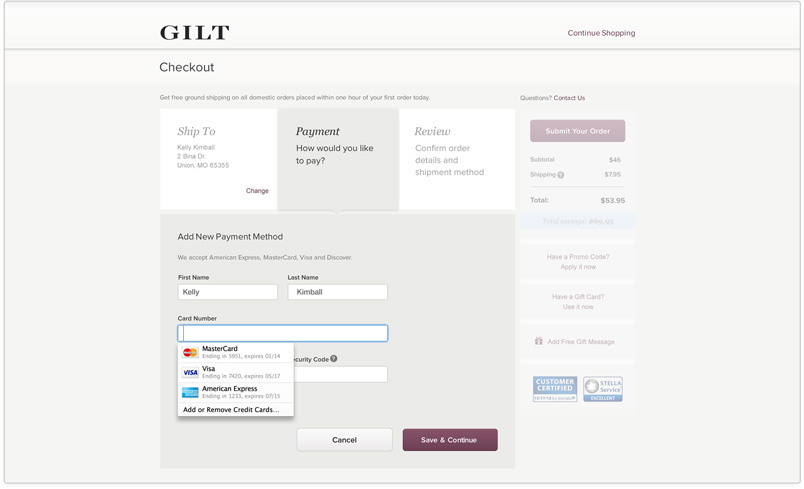Viewport: 804px width, 489px height.
Task: Use a gift card now
Action: [578, 307]
